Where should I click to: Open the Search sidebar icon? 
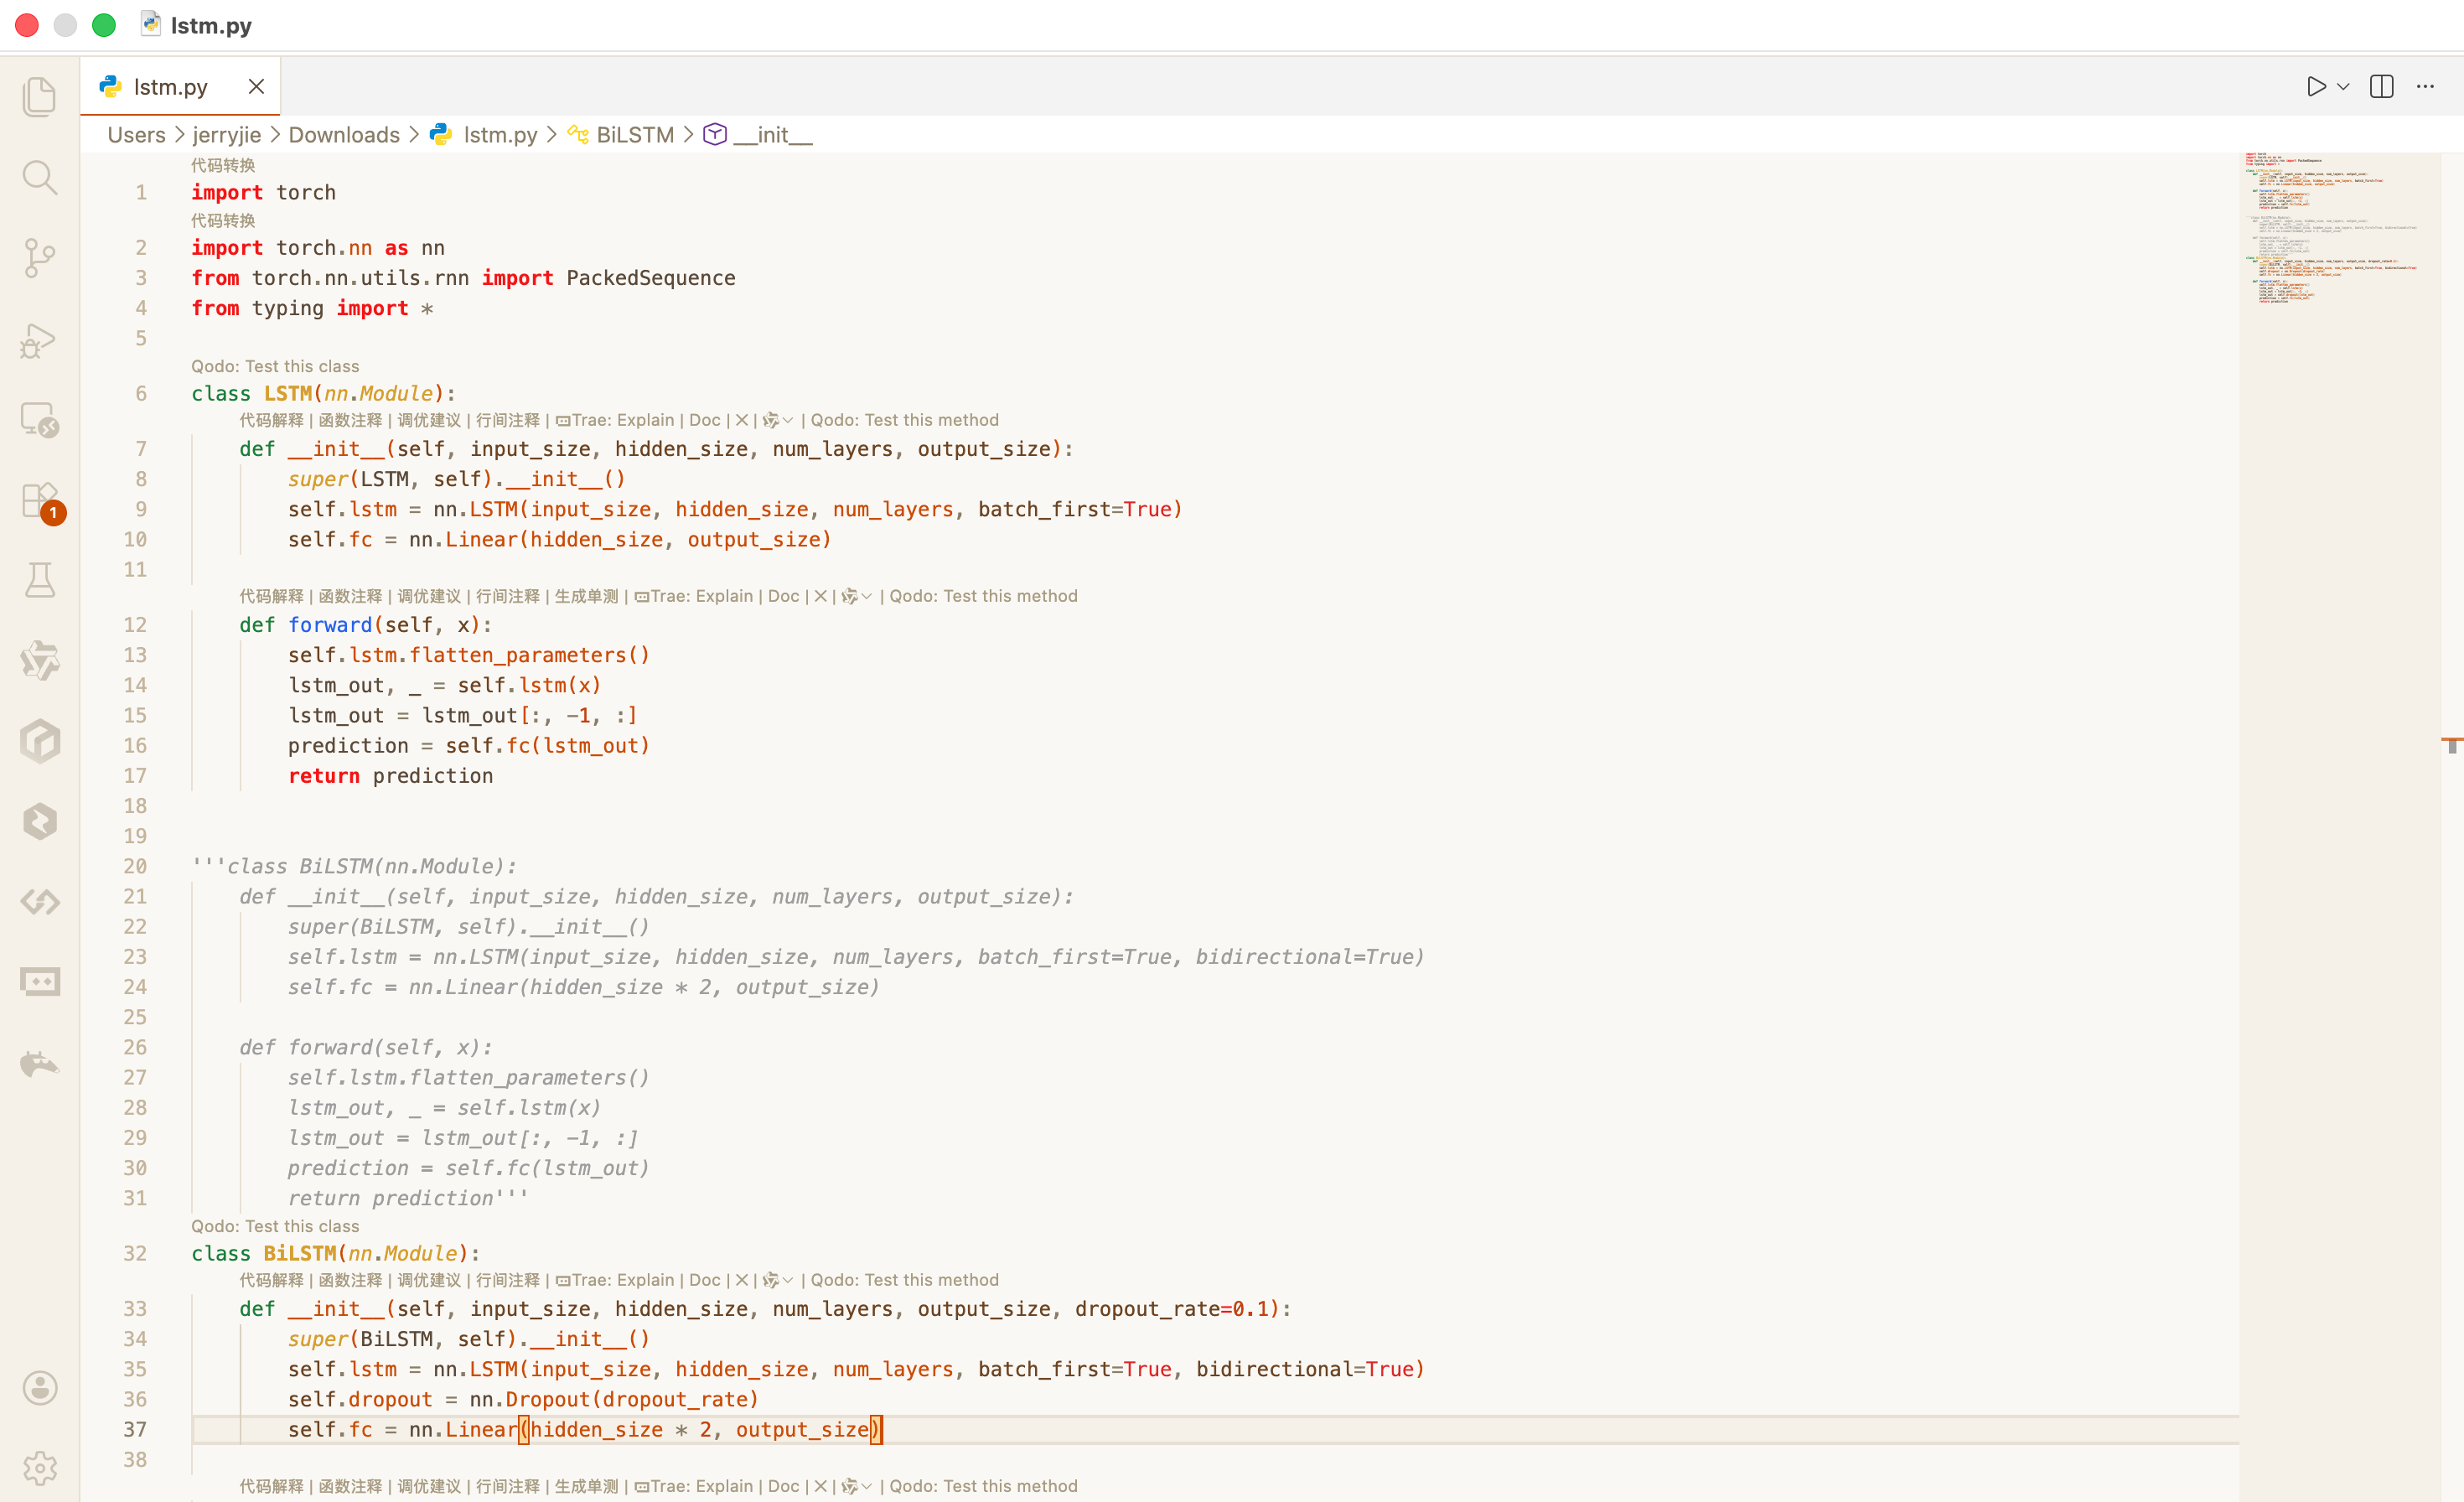(x=40, y=177)
